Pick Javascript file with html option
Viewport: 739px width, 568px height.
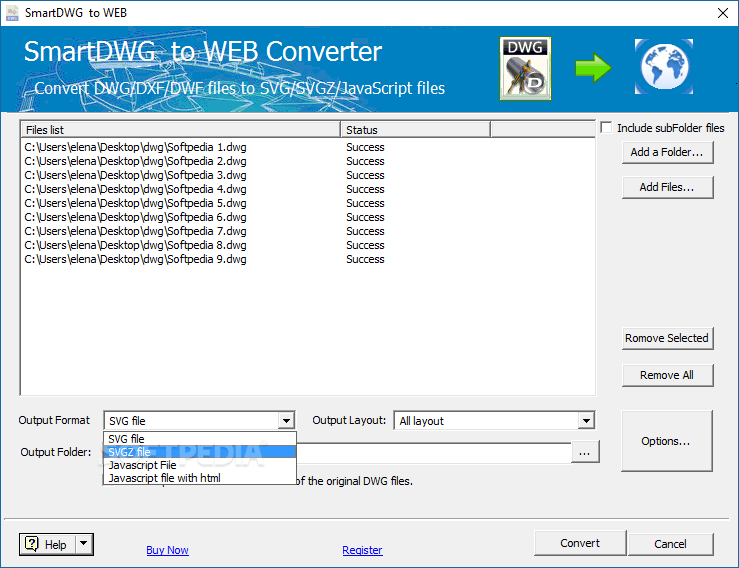(x=200, y=478)
